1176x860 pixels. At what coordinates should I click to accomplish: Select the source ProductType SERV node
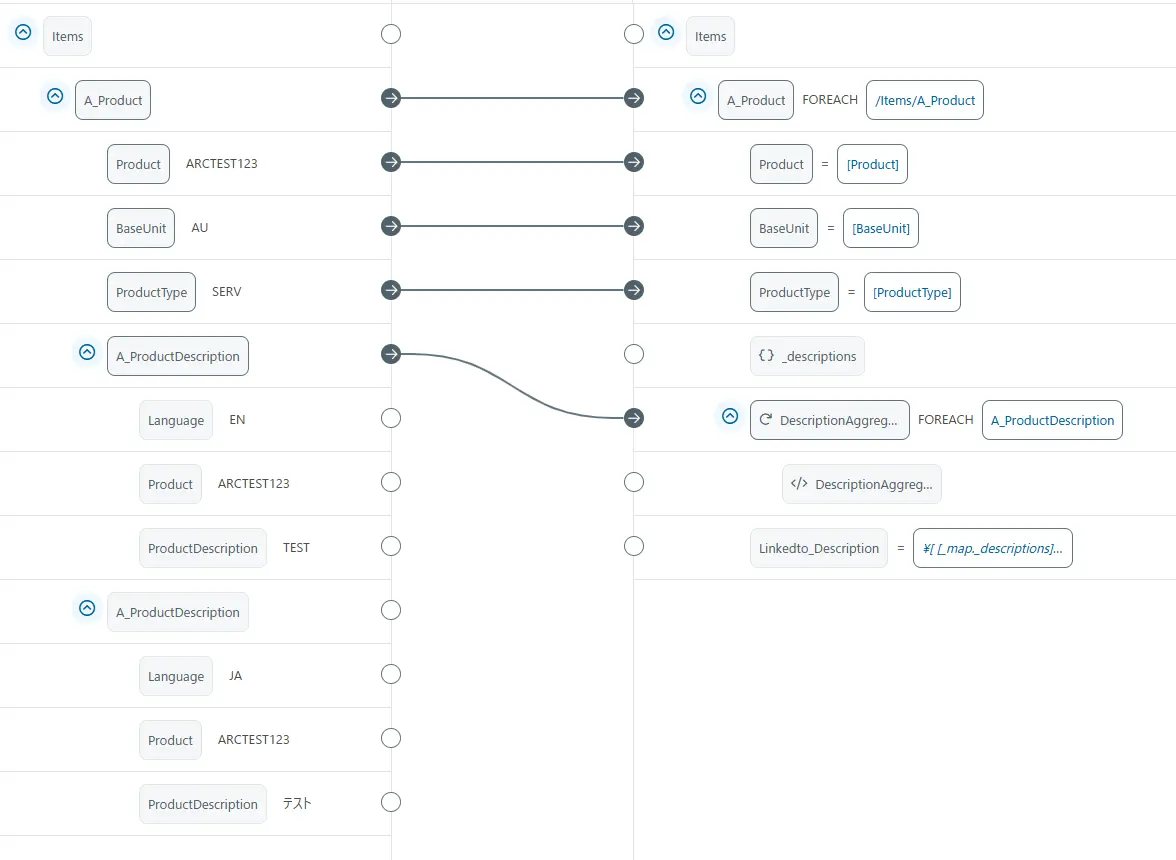click(151, 292)
